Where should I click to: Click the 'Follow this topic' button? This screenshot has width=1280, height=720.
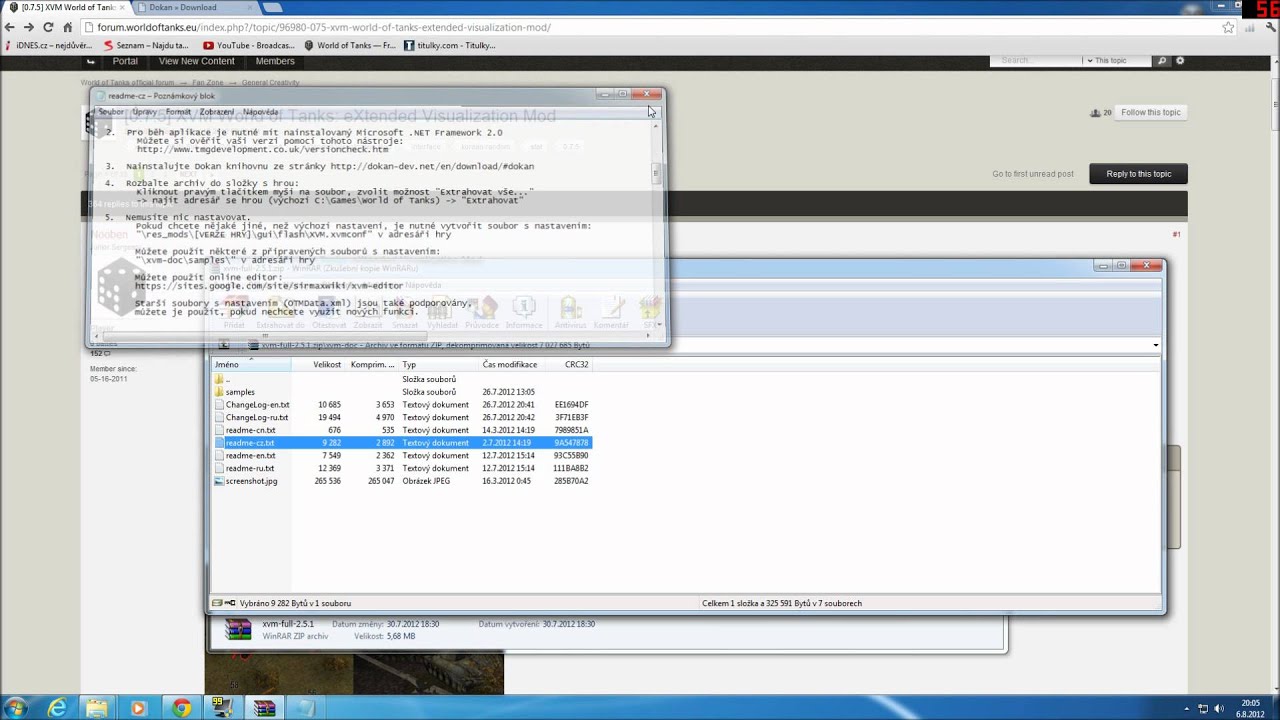1150,112
